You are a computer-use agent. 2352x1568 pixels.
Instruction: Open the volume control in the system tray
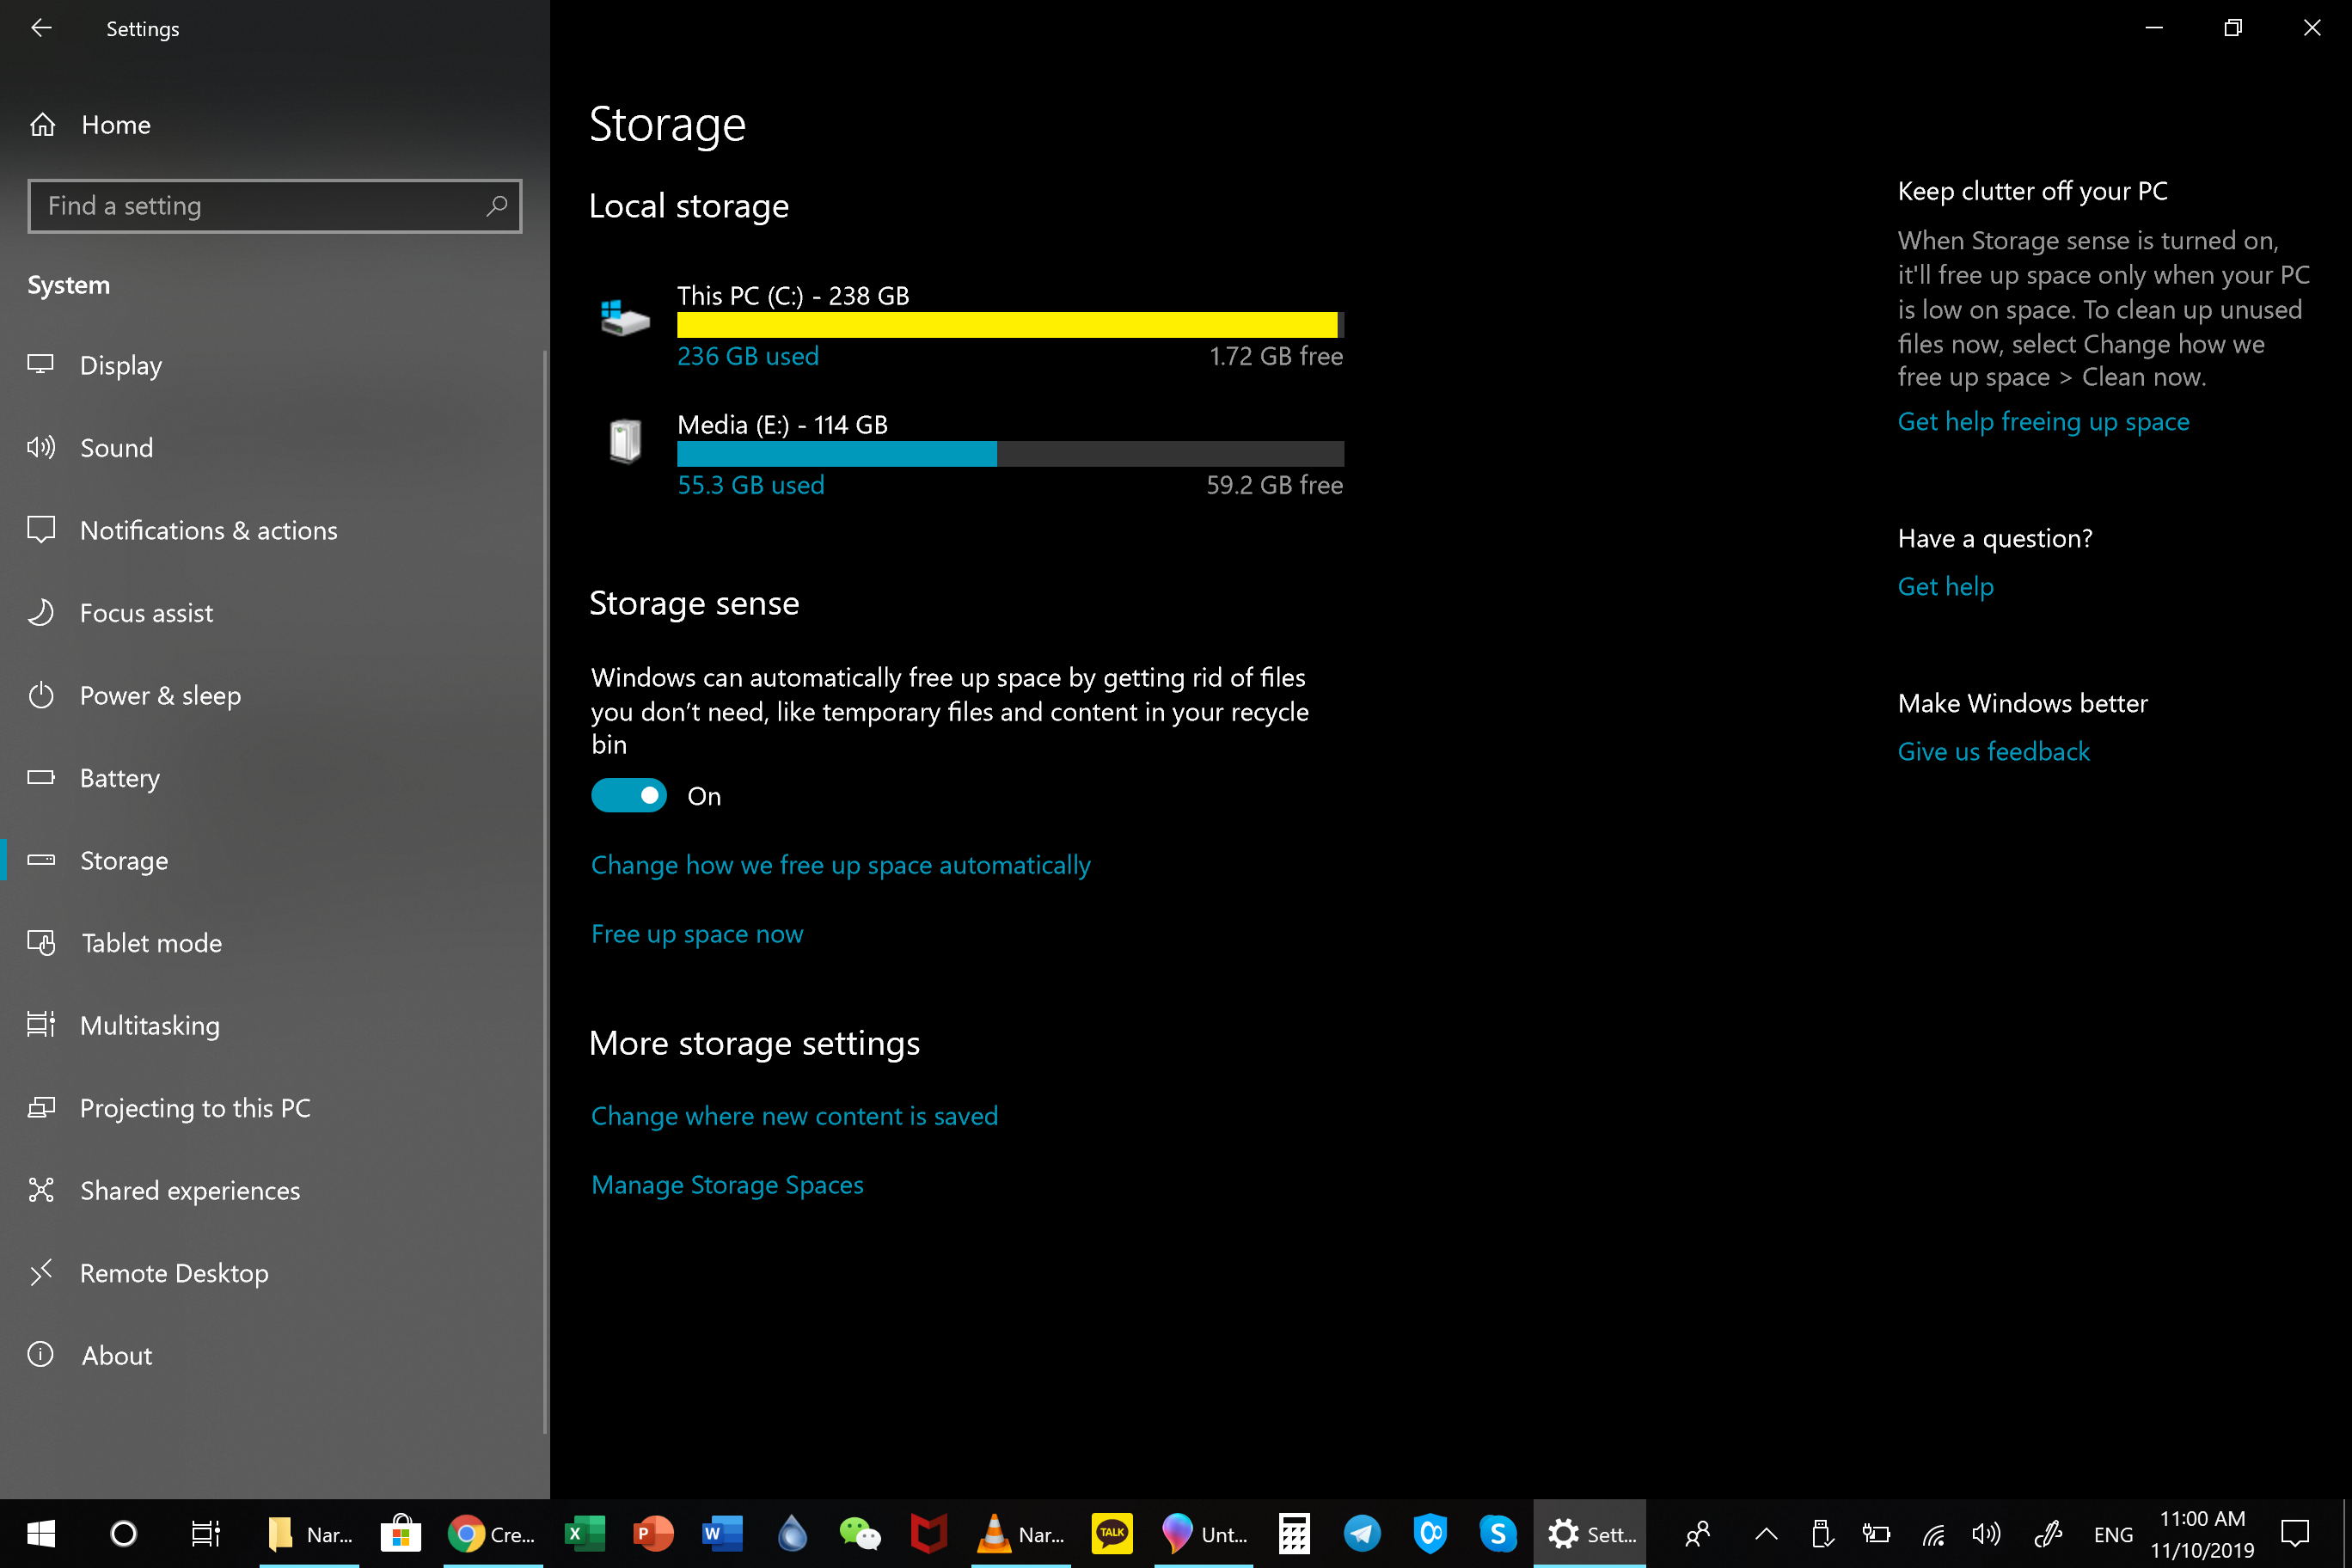pyautogui.click(x=1986, y=1534)
